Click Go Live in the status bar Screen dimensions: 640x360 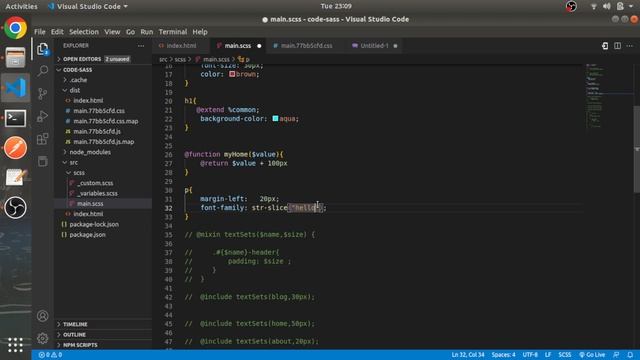592,355
